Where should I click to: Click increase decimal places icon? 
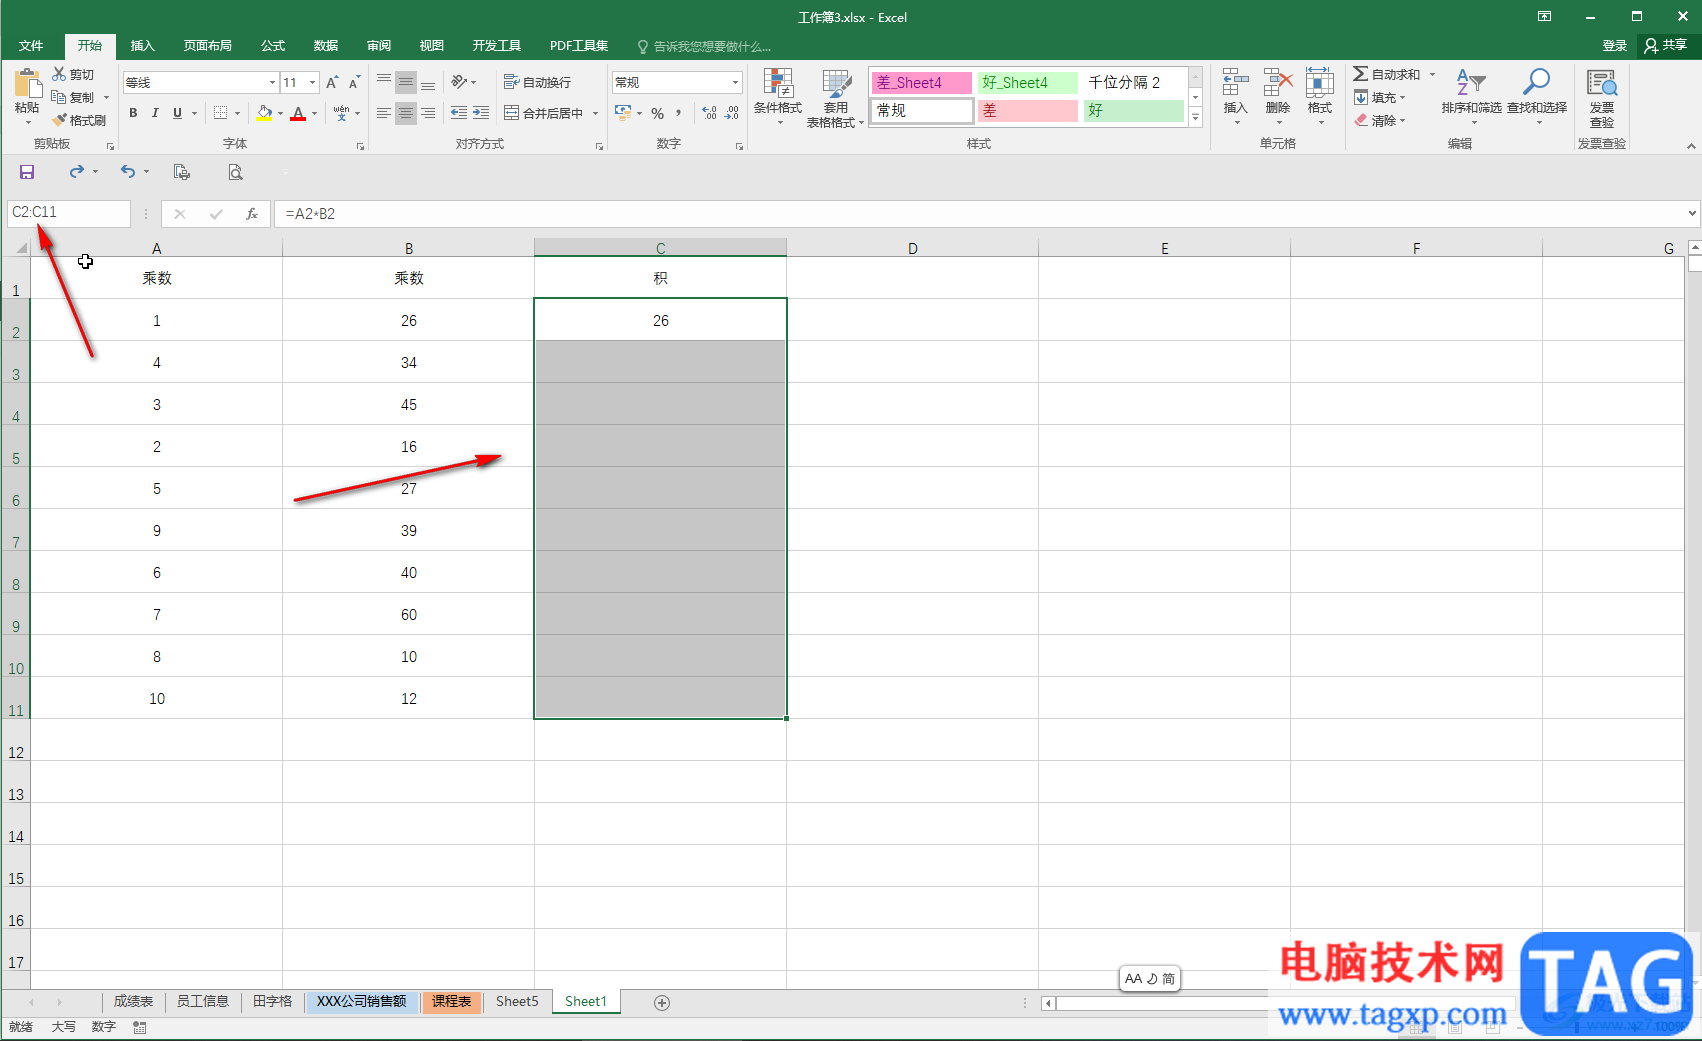[709, 113]
